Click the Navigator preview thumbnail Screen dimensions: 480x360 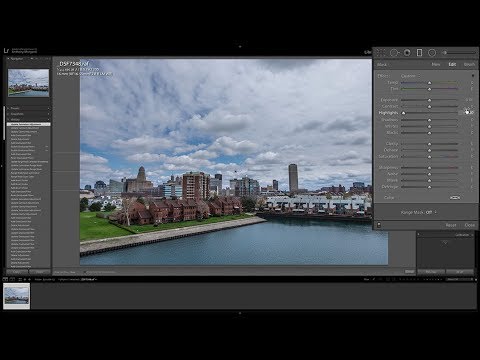[28, 83]
